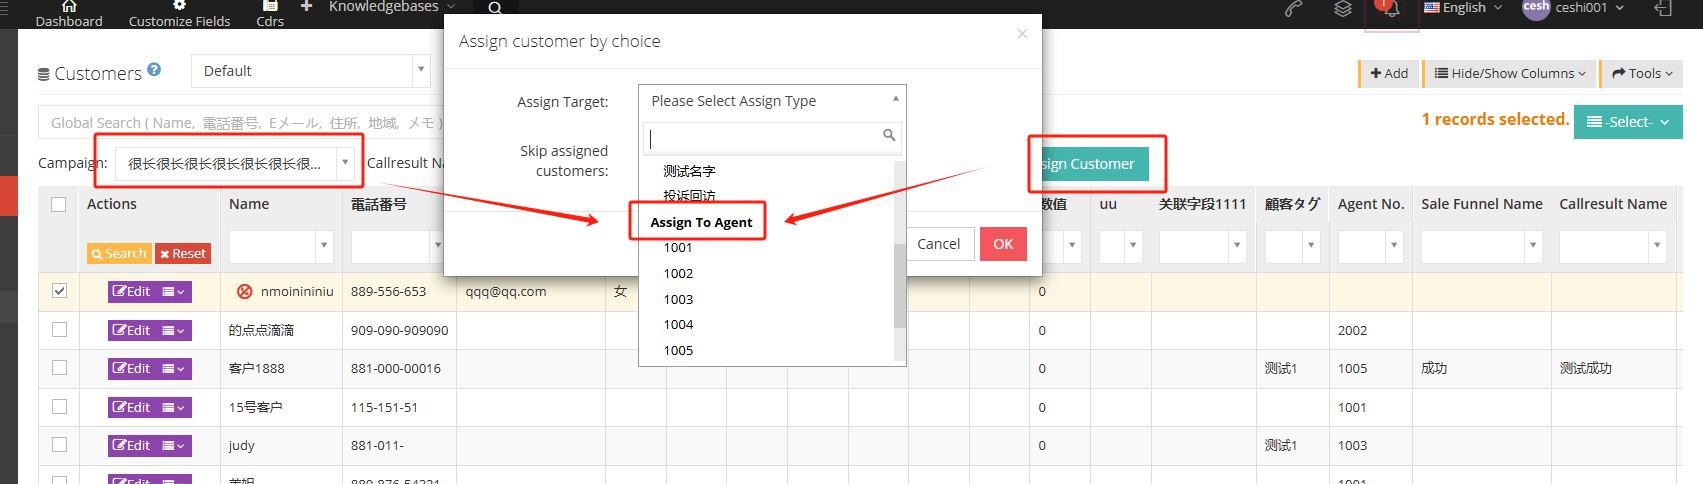Open row actions menu for 客户1888
Image resolution: width=1703 pixels, height=484 pixels.
pyautogui.click(x=174, y=368)
